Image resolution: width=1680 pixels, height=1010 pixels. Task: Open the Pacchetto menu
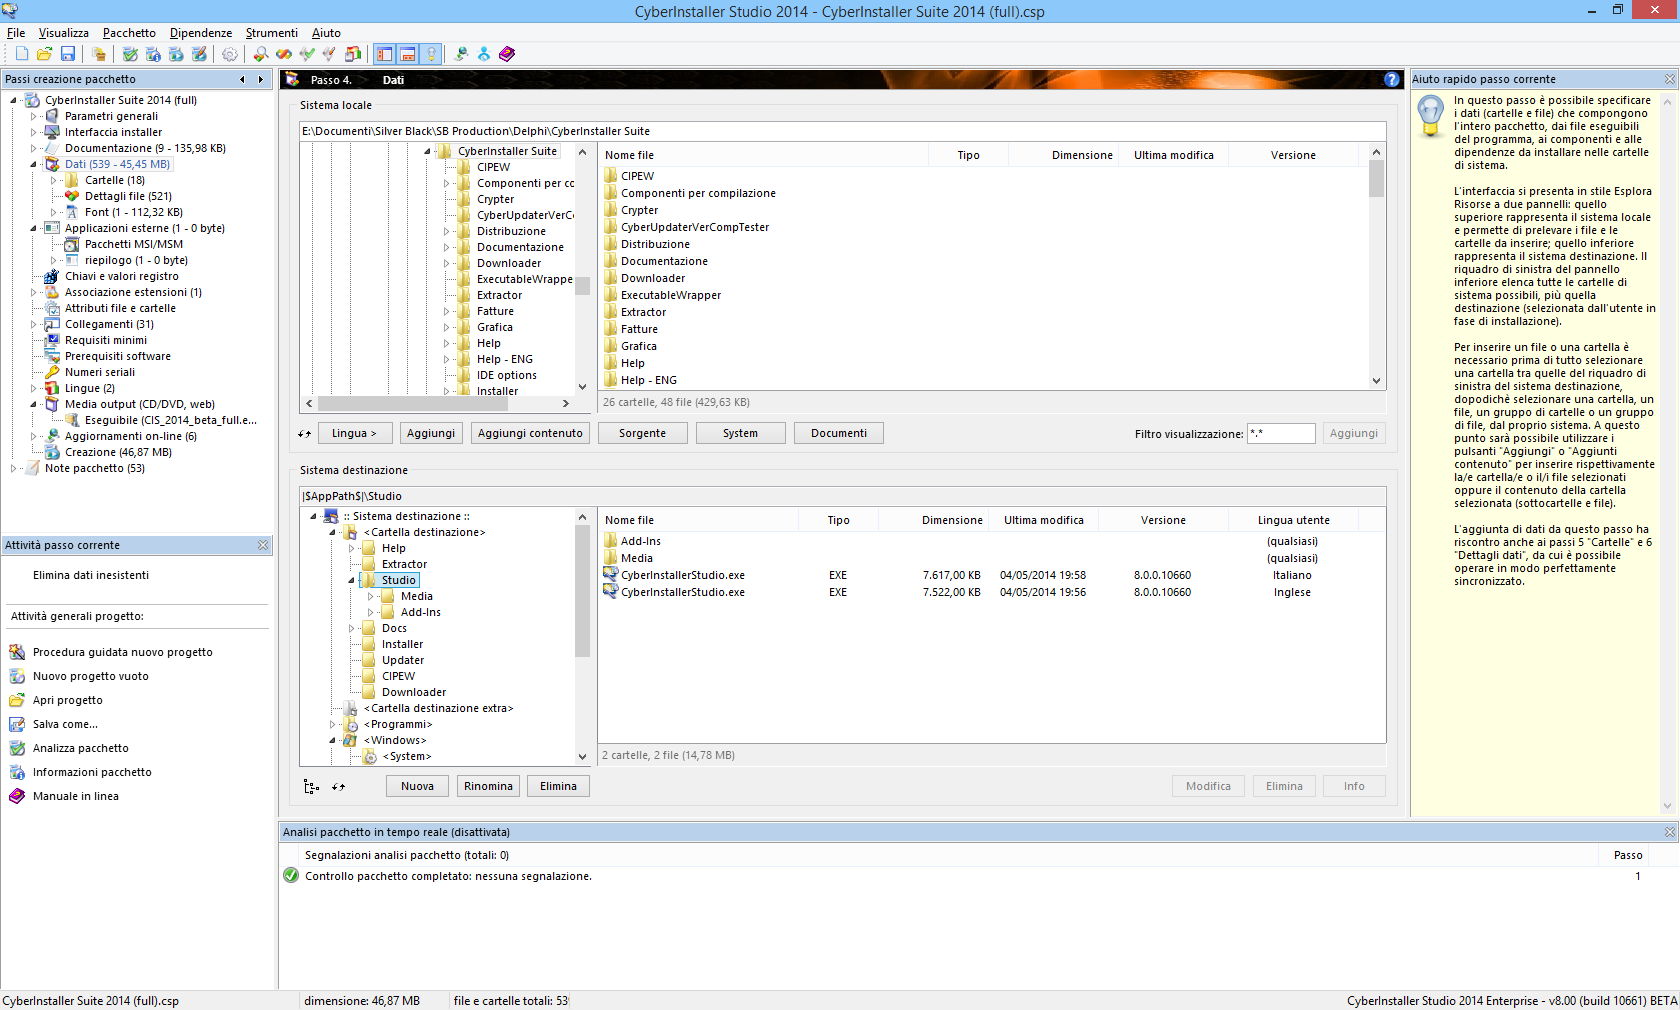click(129, 33)
